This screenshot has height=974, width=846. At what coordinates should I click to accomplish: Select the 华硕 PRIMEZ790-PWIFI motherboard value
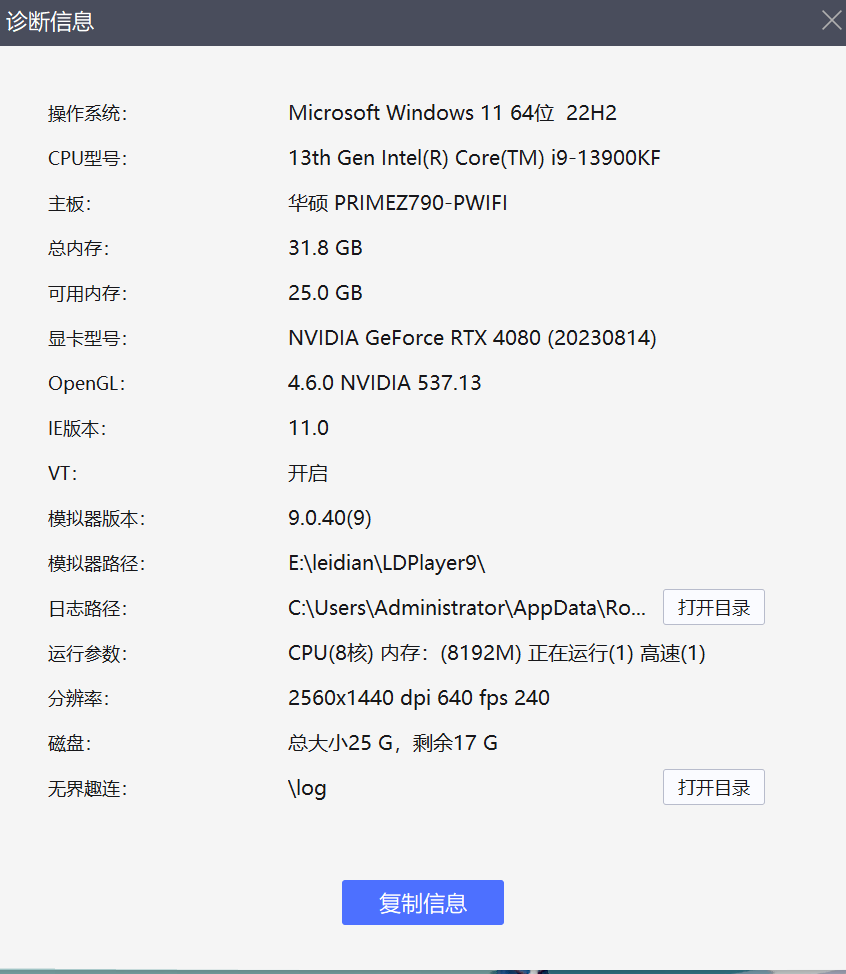tap(397, 203)
